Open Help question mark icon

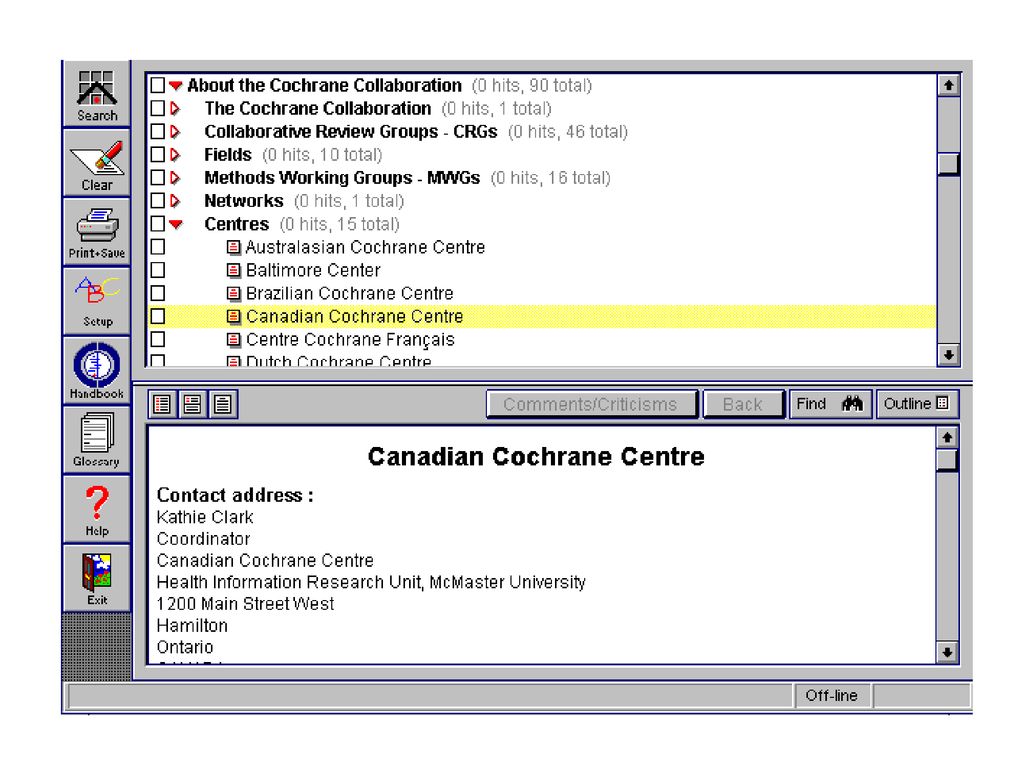pyautogui.click(x=97, y=509)
